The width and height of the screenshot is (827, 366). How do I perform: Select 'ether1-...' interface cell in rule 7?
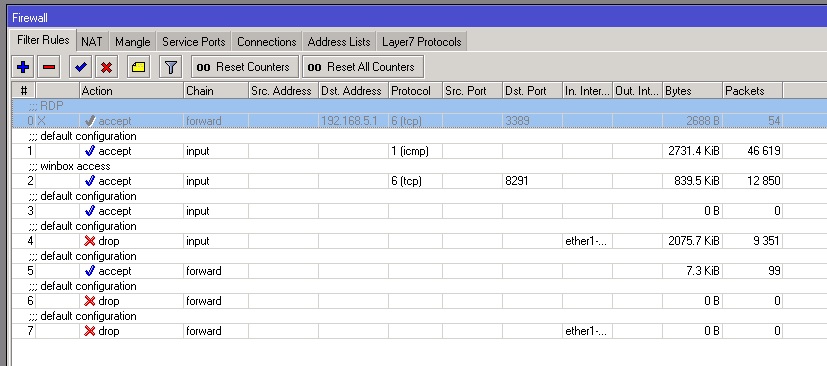point(588,331)
